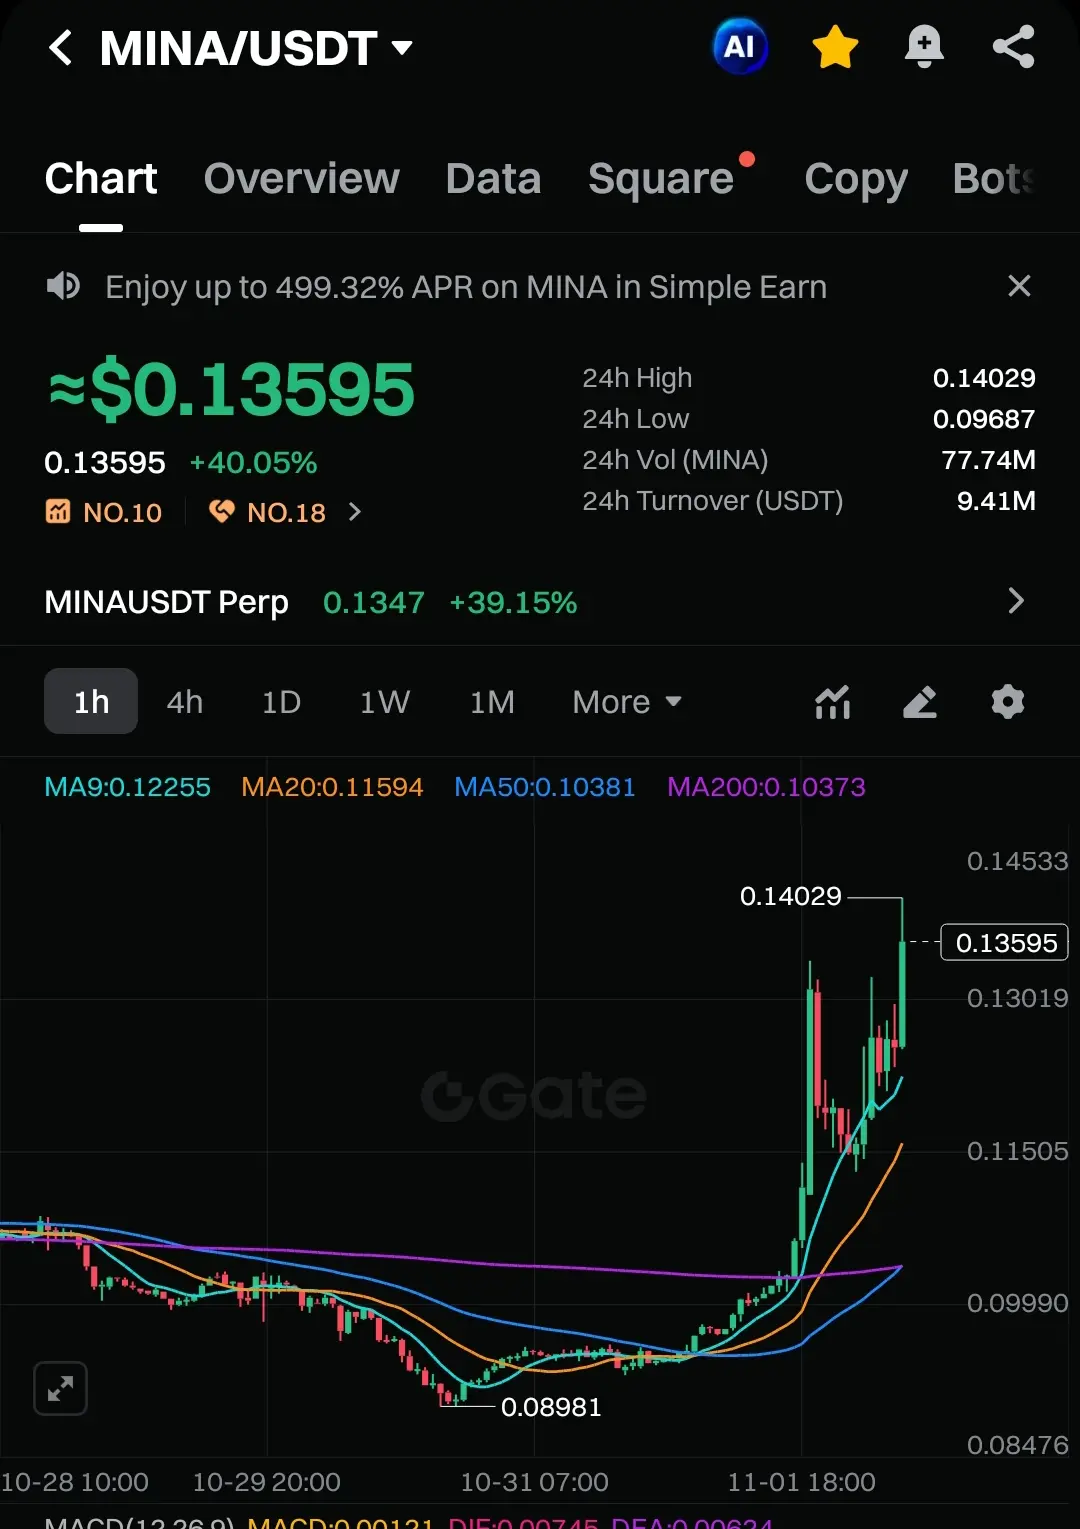
Task: Open the Simple Earn APR promotion link
Action: pyautogui.click(x=466, y=287)
